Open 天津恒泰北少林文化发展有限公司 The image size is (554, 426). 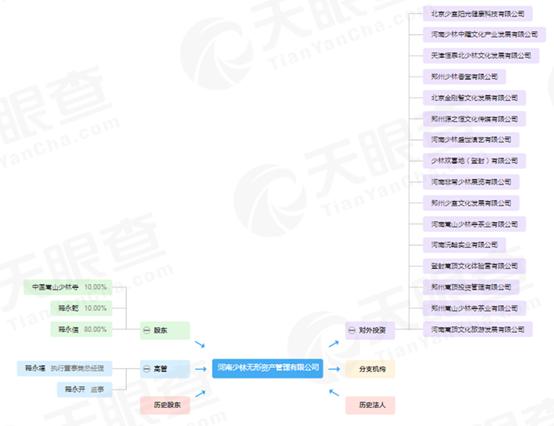coord(481,55)
